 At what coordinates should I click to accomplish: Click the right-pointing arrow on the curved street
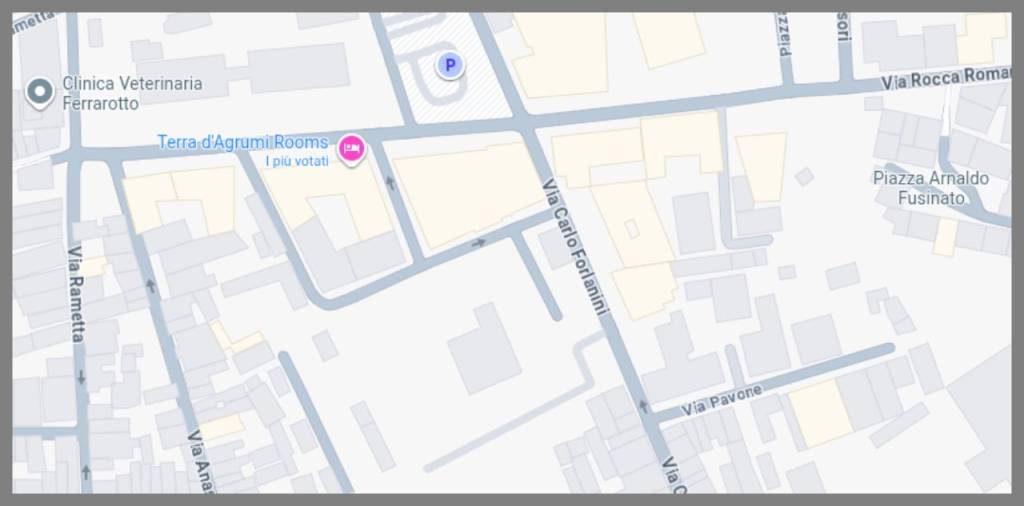479,242
